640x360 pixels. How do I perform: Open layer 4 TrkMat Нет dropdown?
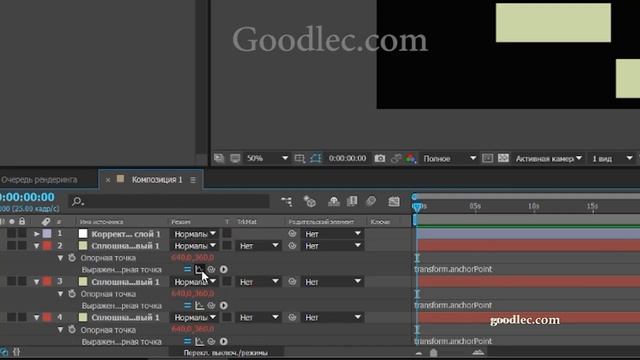258,318
